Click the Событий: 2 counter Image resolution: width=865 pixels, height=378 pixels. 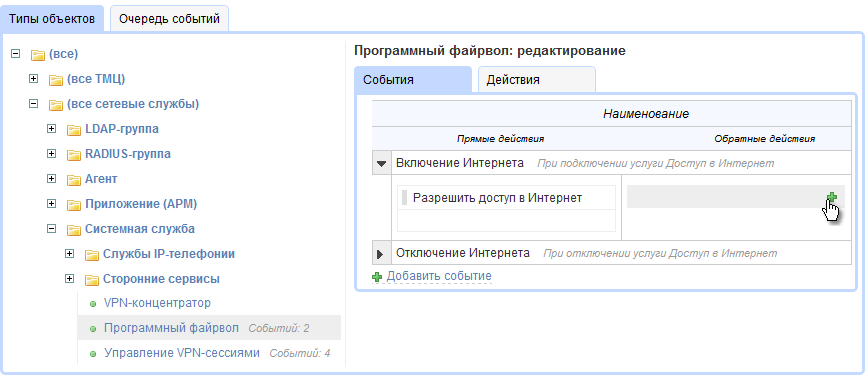279,329
